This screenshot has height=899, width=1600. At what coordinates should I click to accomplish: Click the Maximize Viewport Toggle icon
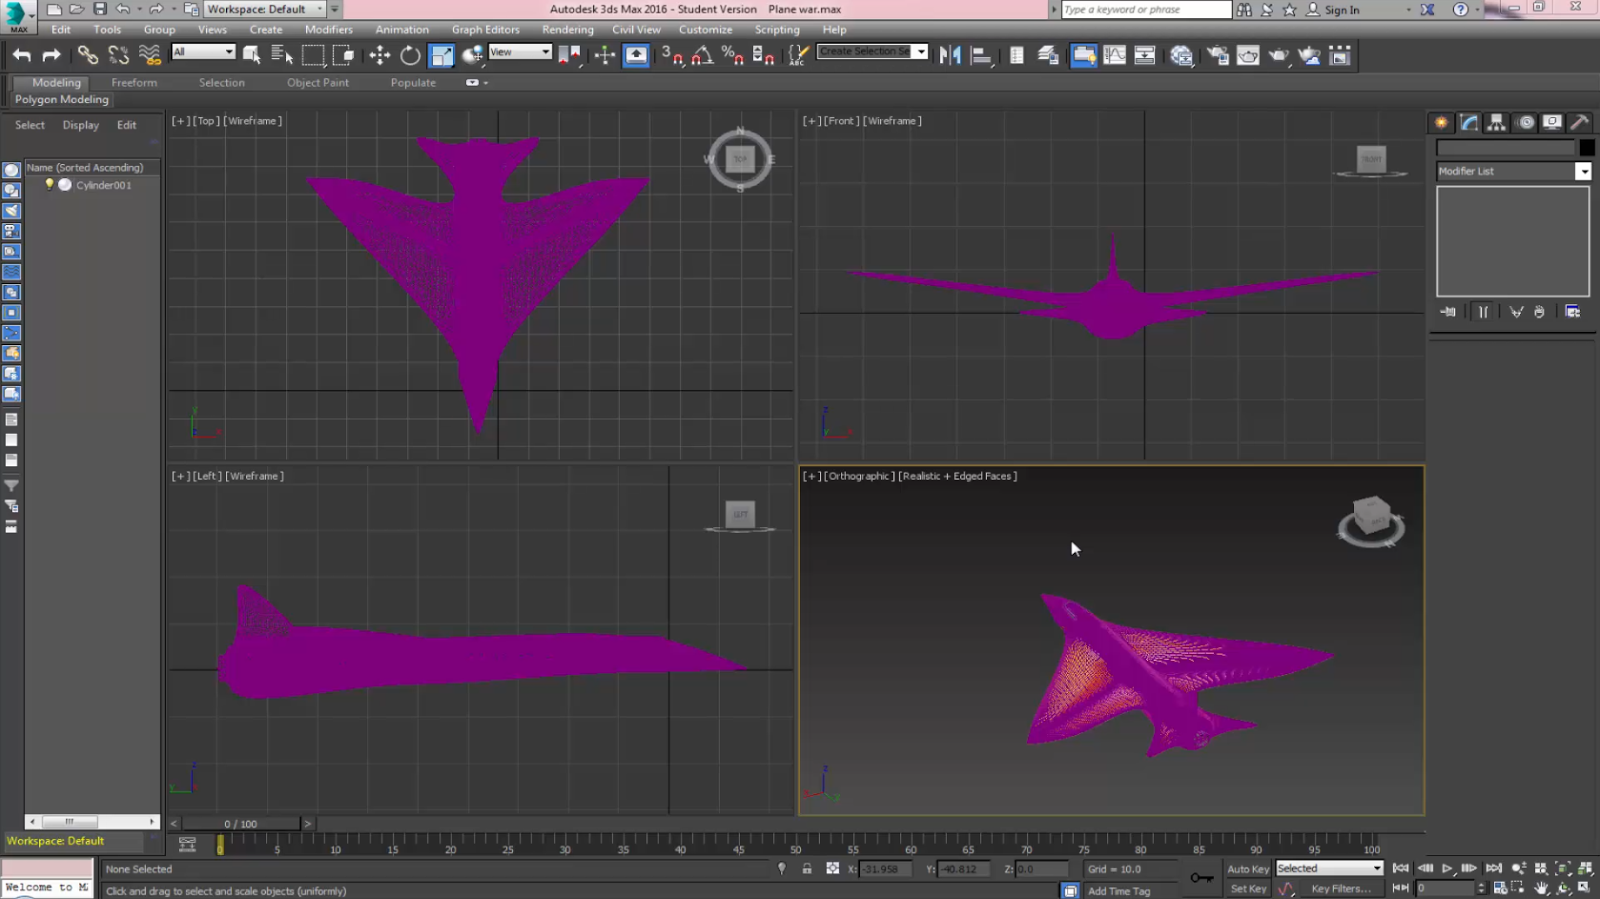click(1585, 887)
